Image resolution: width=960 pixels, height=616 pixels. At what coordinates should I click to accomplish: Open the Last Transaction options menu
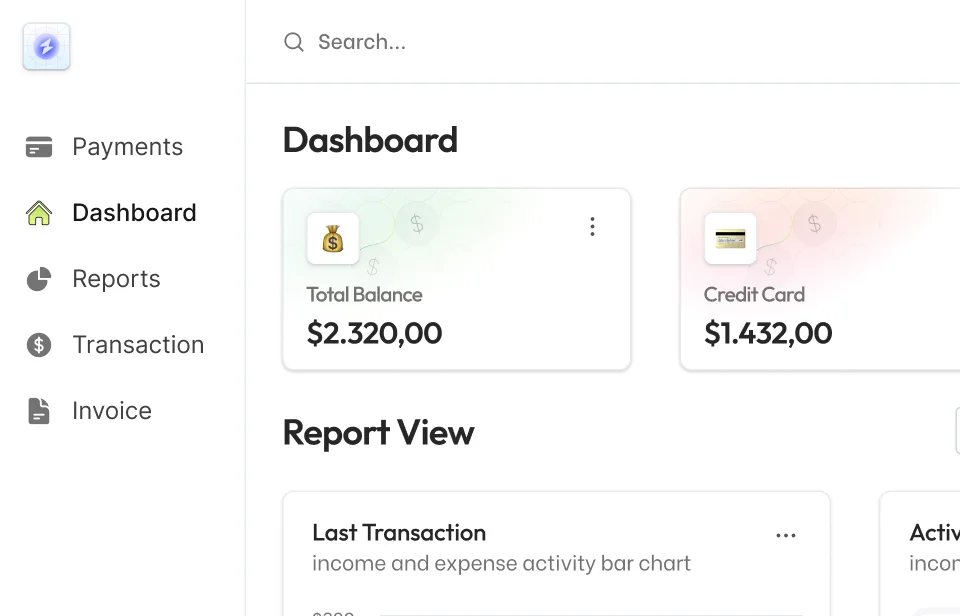point(786,535)
